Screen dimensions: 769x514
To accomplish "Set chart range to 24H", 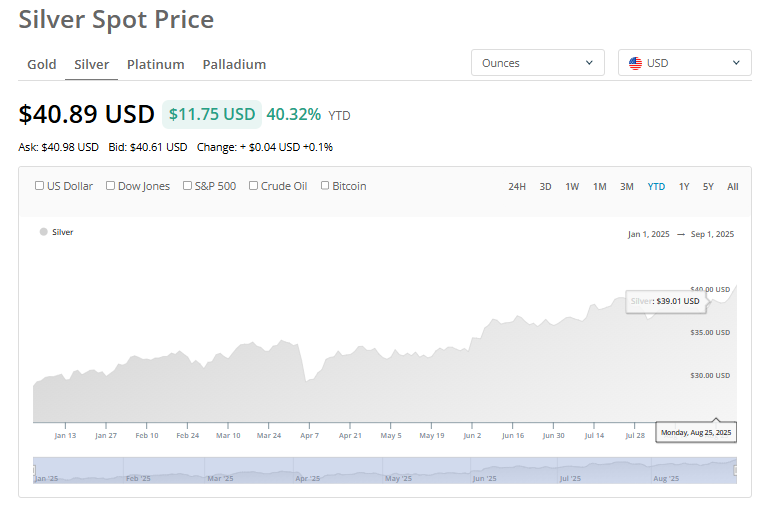I will (x=517, y=187).
